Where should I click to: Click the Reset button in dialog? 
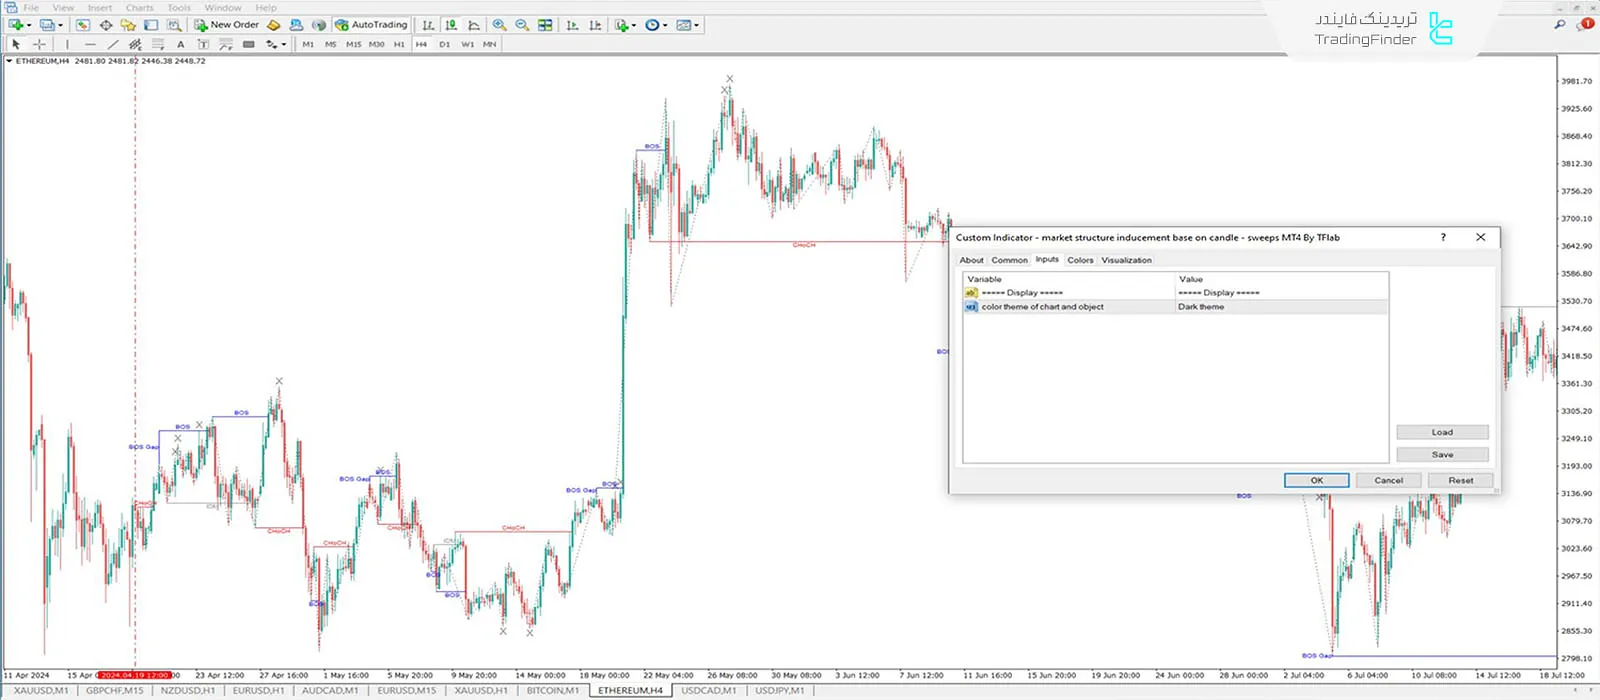pyautogui.click(x=1460, y=480)
